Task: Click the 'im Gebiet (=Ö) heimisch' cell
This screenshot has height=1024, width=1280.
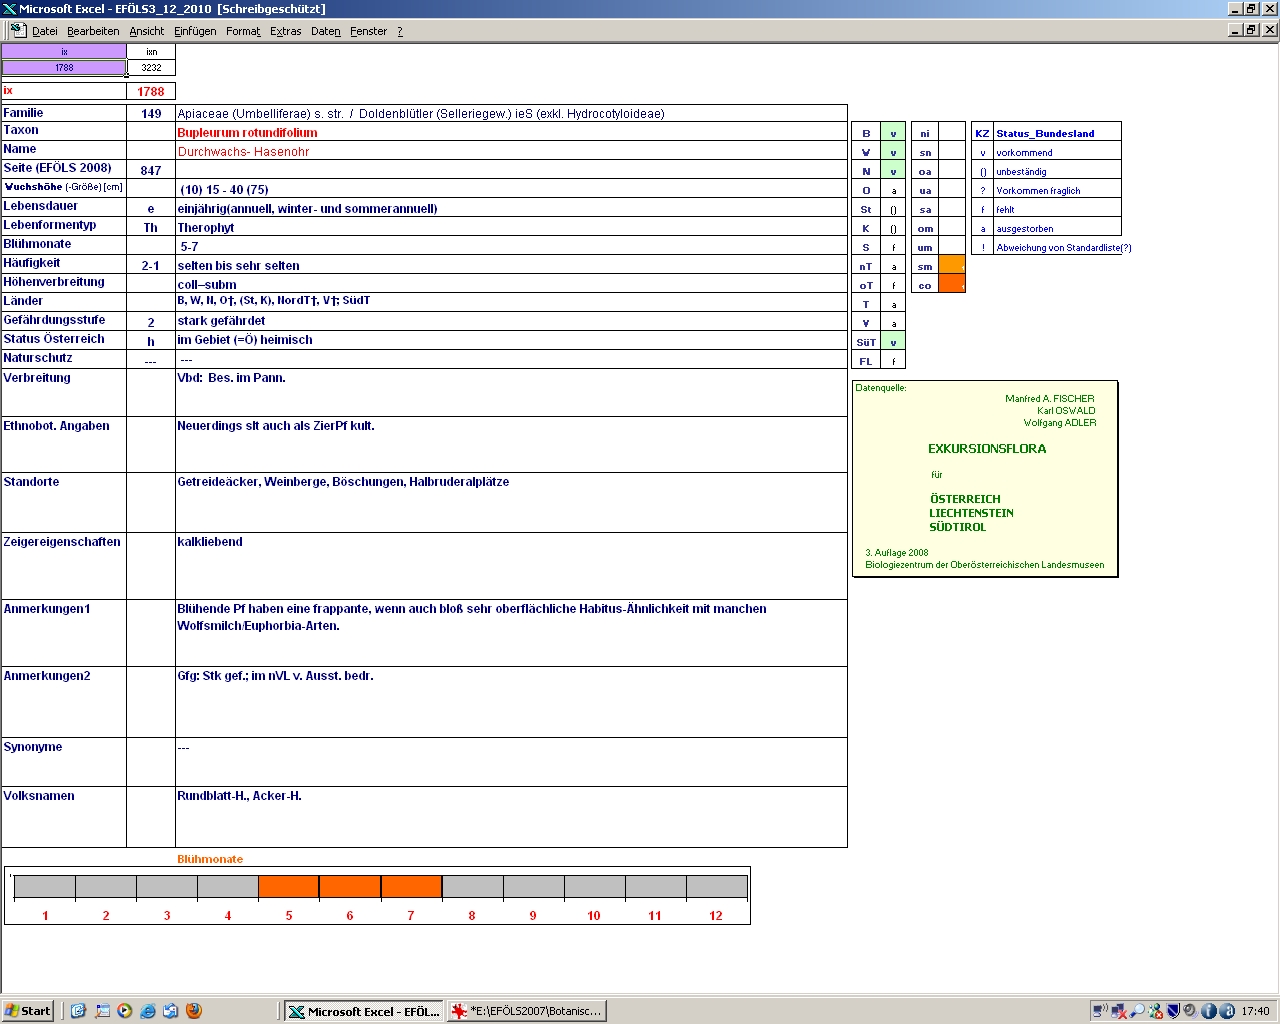Action: [x=511, y=340]
